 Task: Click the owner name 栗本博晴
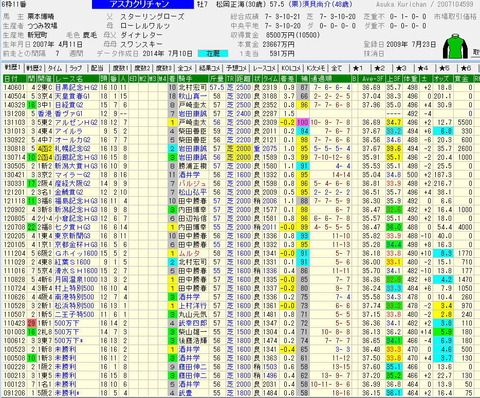coord(41,16)
